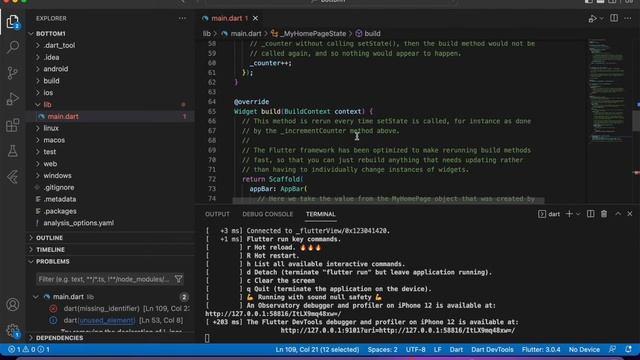Open the Accounts icon
This screenshot has width=640, height=360.
[x=13, y=304]
